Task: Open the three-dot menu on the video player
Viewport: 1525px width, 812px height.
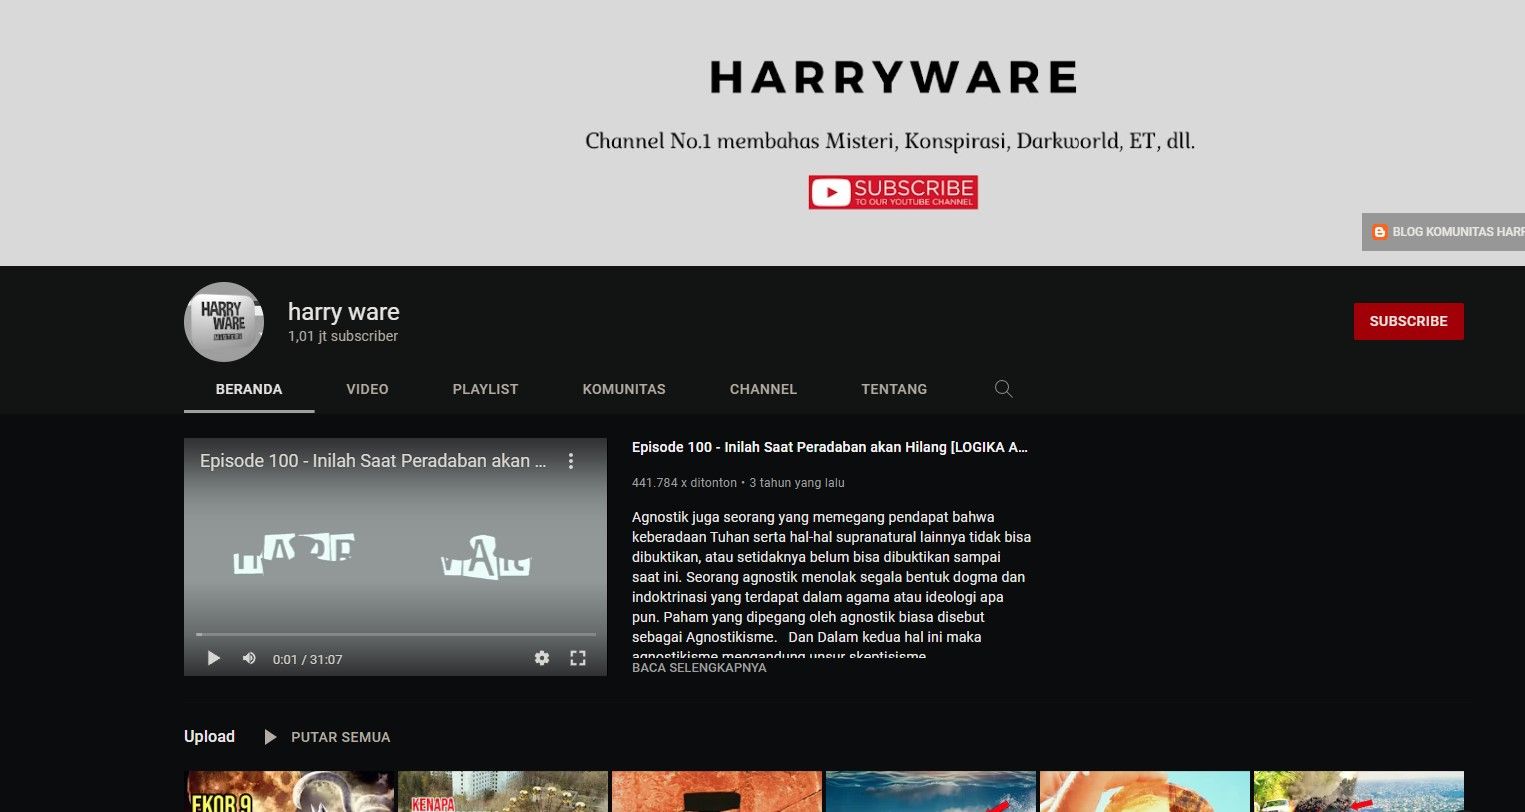Action: click(x=571, y=461)
